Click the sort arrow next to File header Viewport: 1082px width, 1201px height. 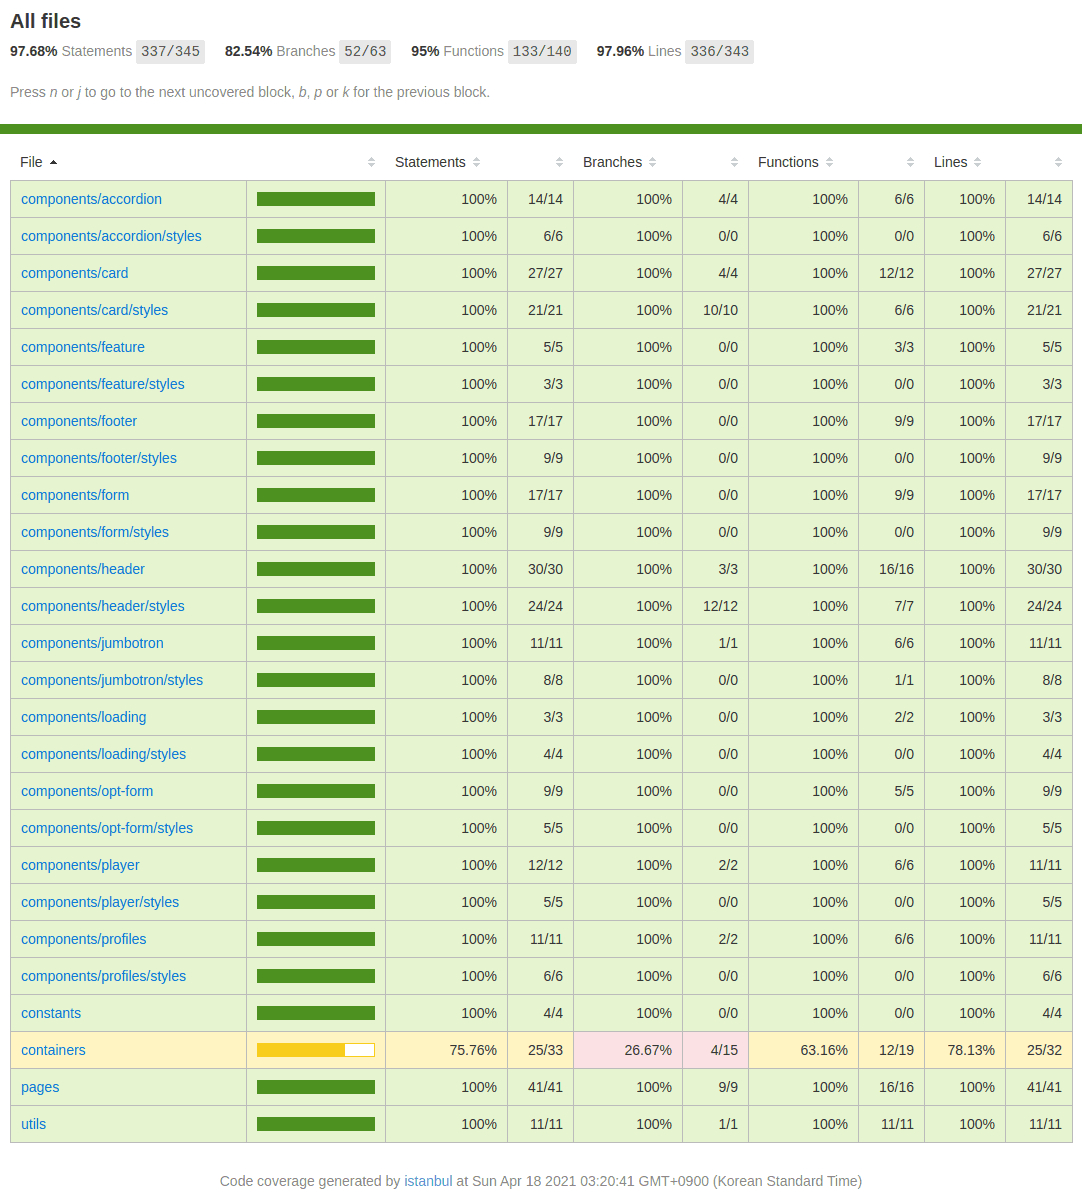[x=54, y=162]
